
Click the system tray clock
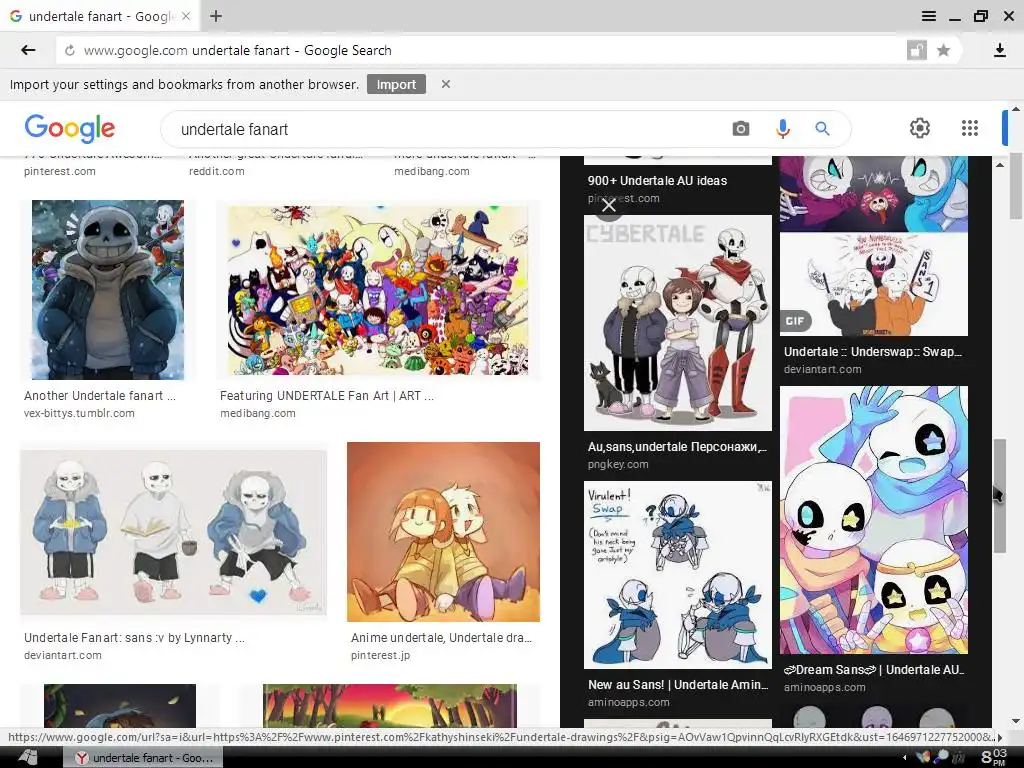point(994,758)
